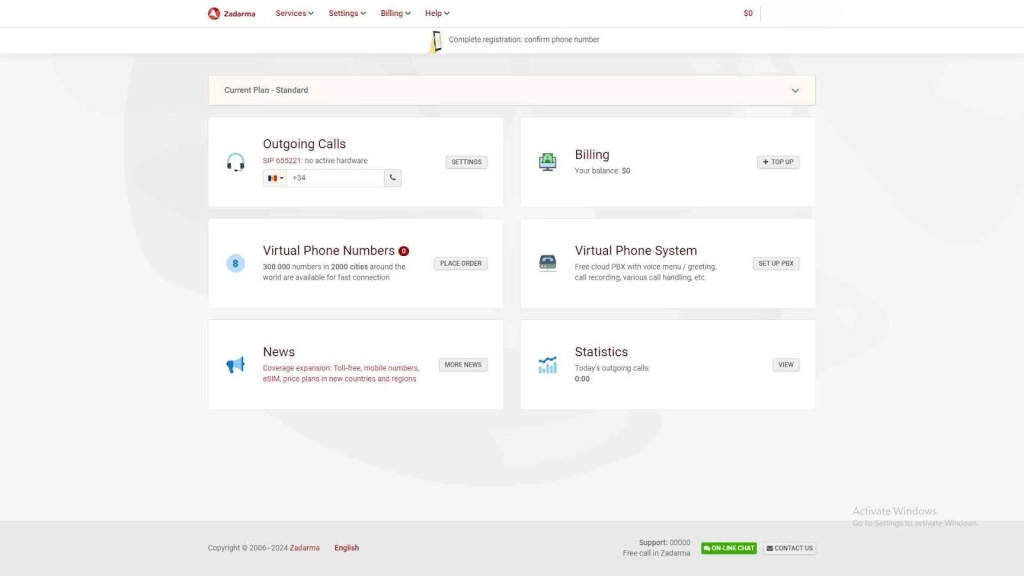1024x576 pixels.
Task: Click the Zadarma logo icon
Action: [x=214, y=13]
